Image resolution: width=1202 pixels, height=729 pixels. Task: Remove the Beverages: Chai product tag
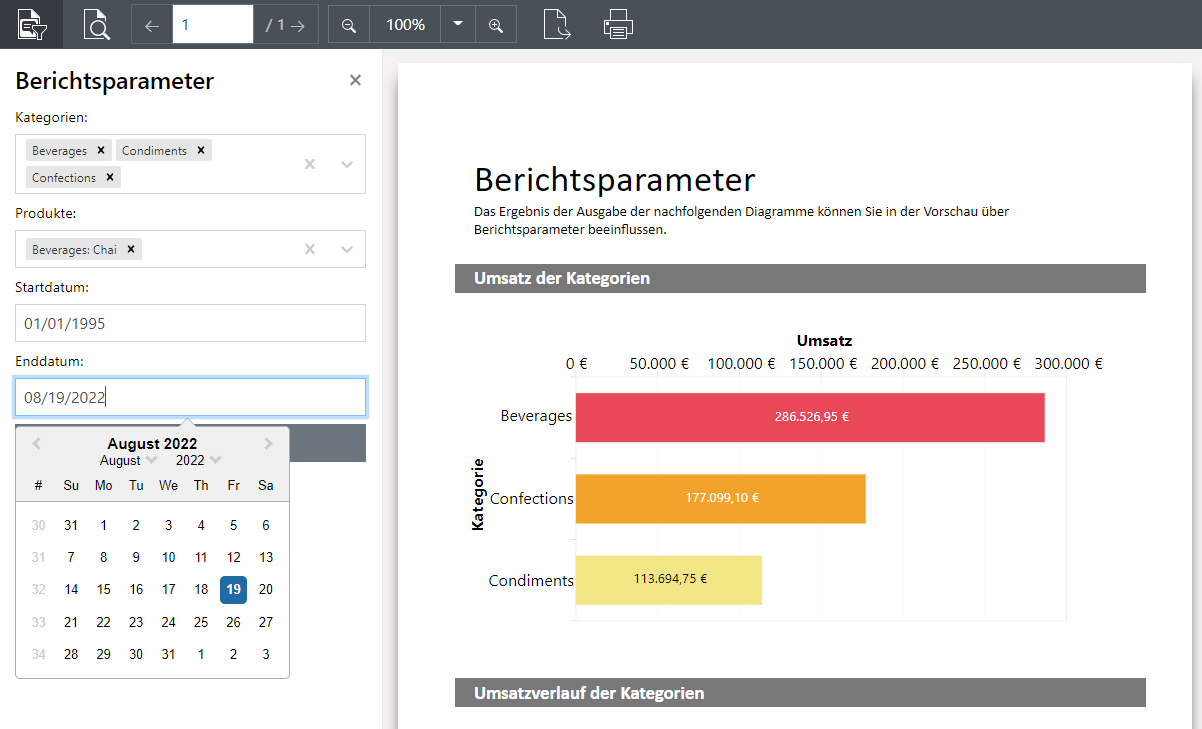coord(131,249)
